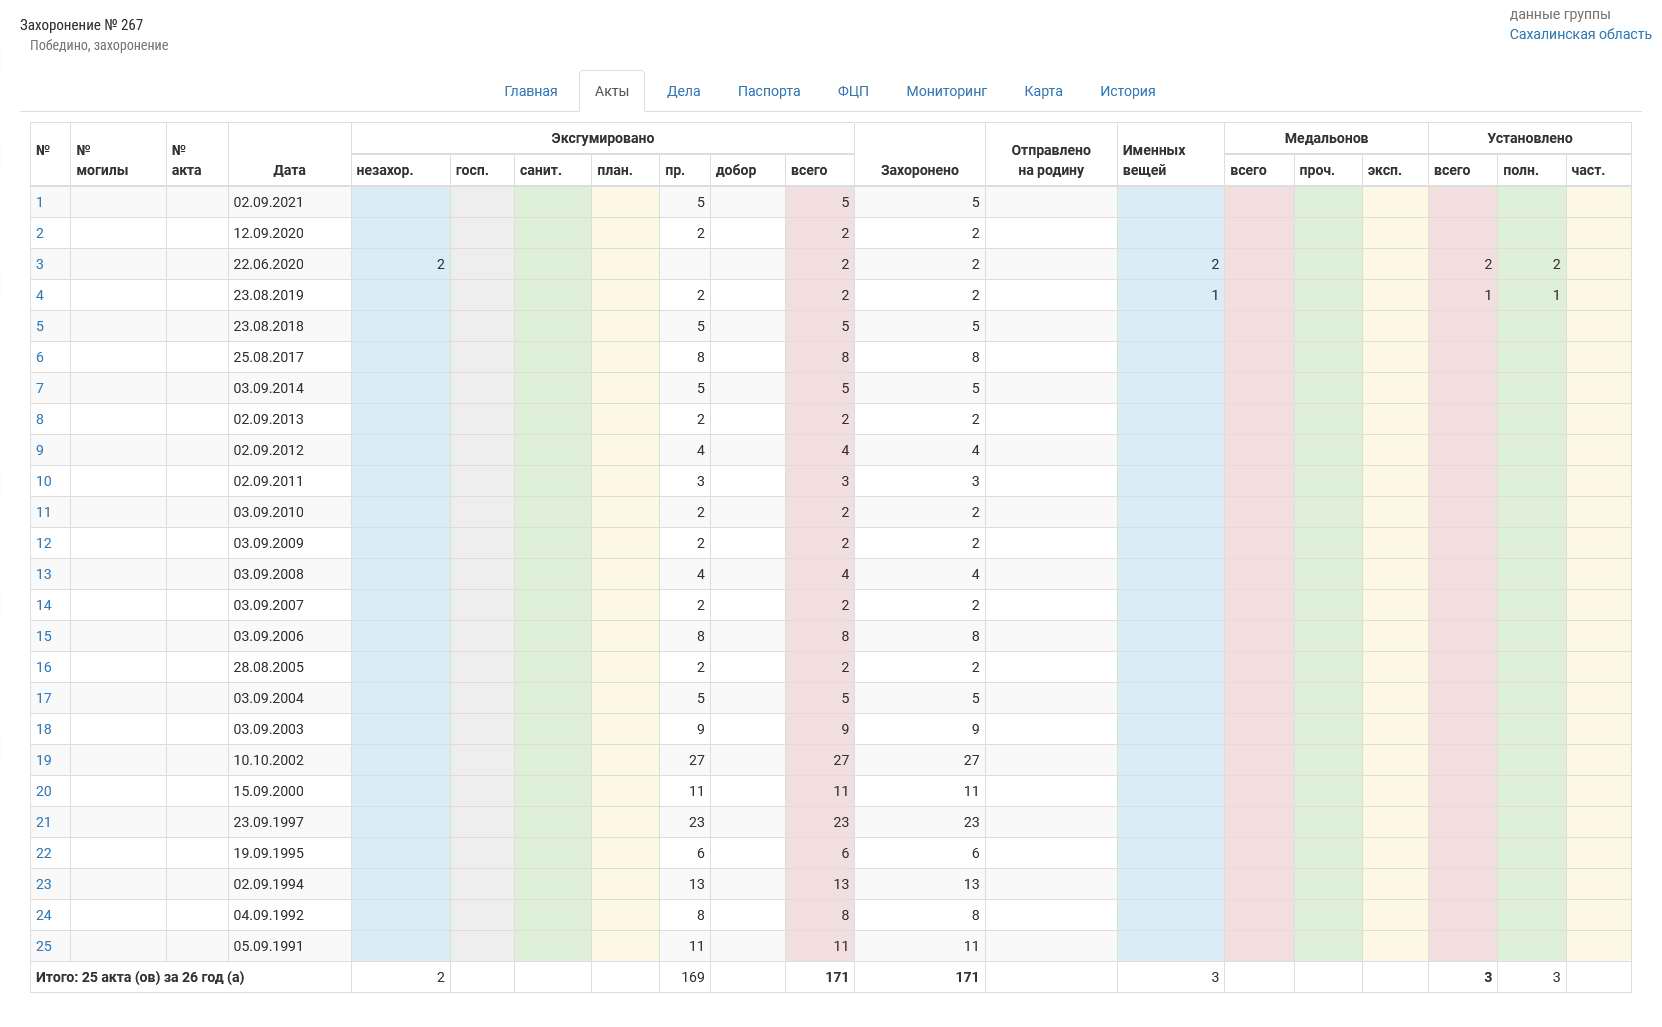Screen dimensions: 1662x1027
Task: Click the Итого summary row label
Action: tap(140, 977)
